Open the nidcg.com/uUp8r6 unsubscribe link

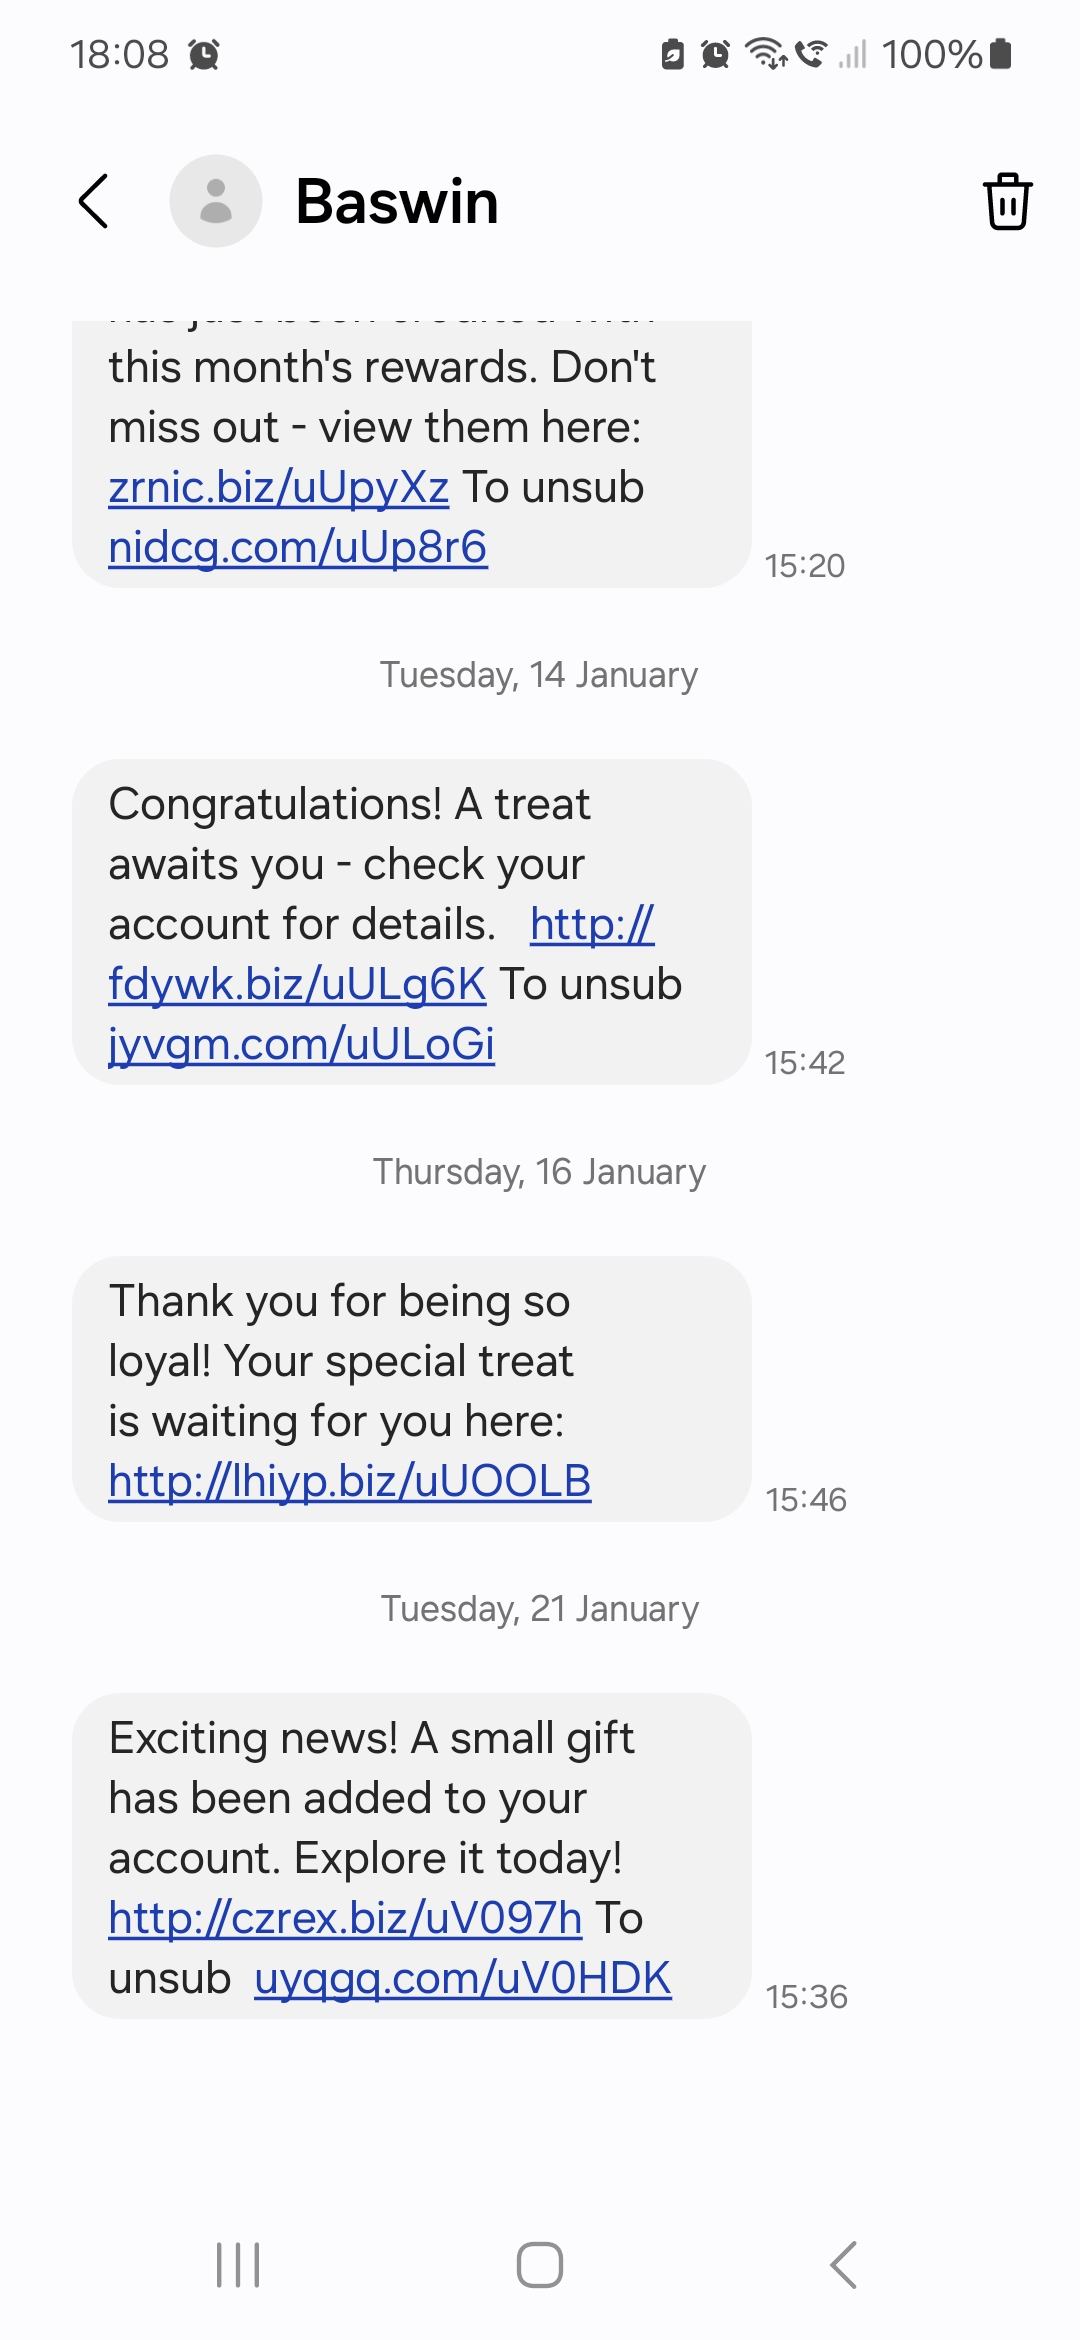coord(298,548)
